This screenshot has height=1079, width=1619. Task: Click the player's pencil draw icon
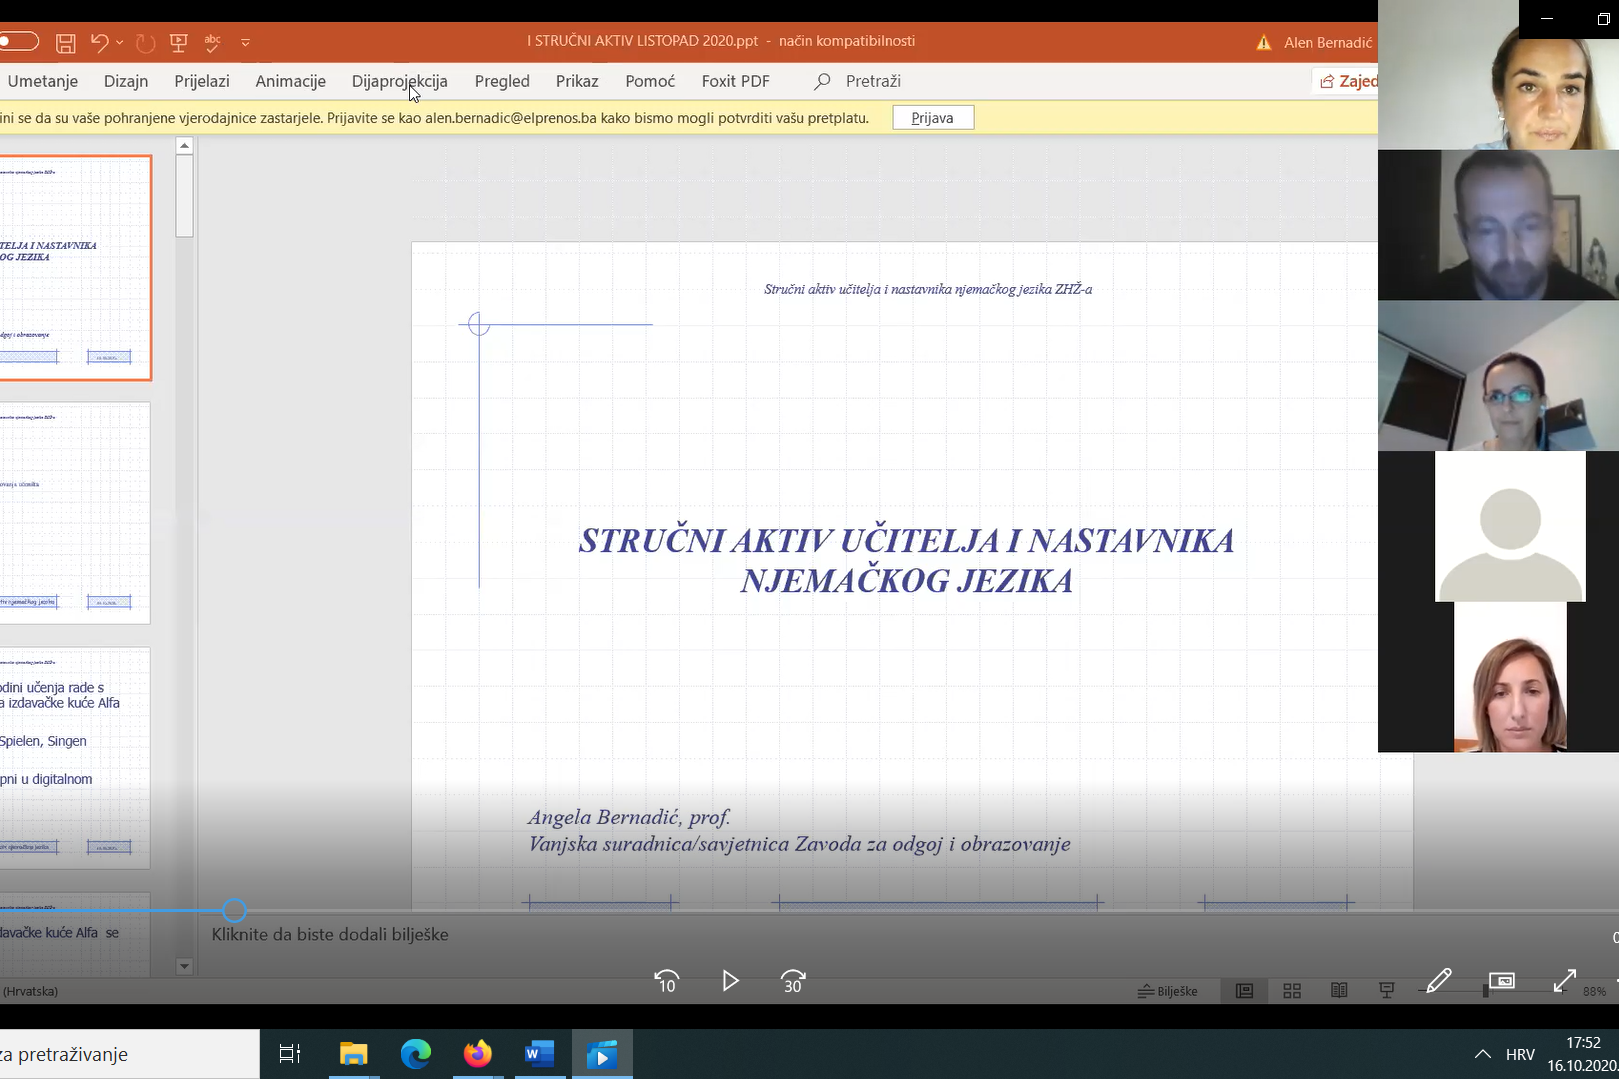point(1439,981)
